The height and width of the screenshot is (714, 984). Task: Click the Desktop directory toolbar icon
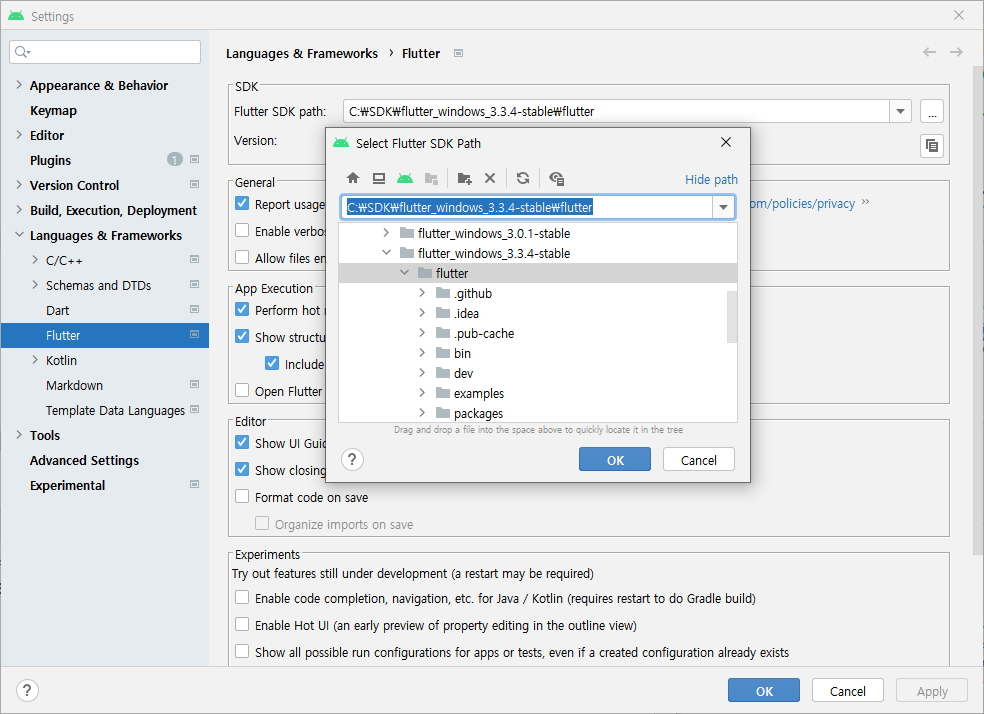(x=379, y=178)
